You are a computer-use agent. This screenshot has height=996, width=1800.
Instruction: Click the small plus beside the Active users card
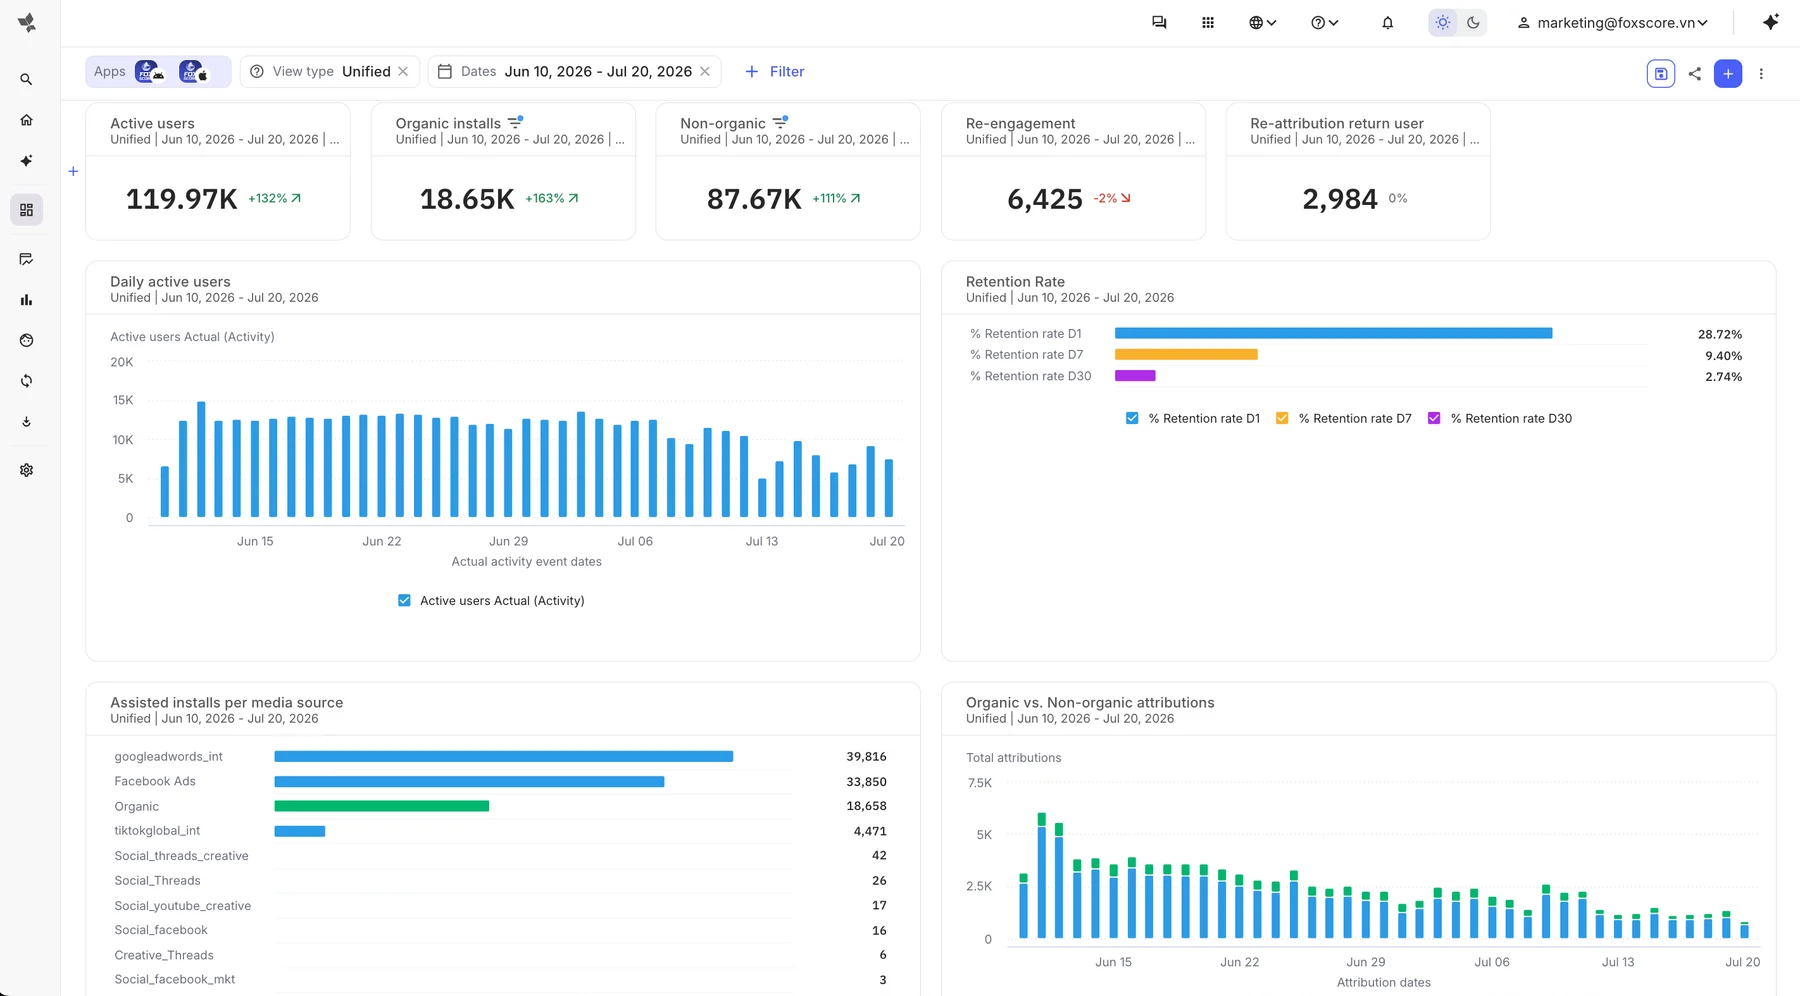pos(73,171)
